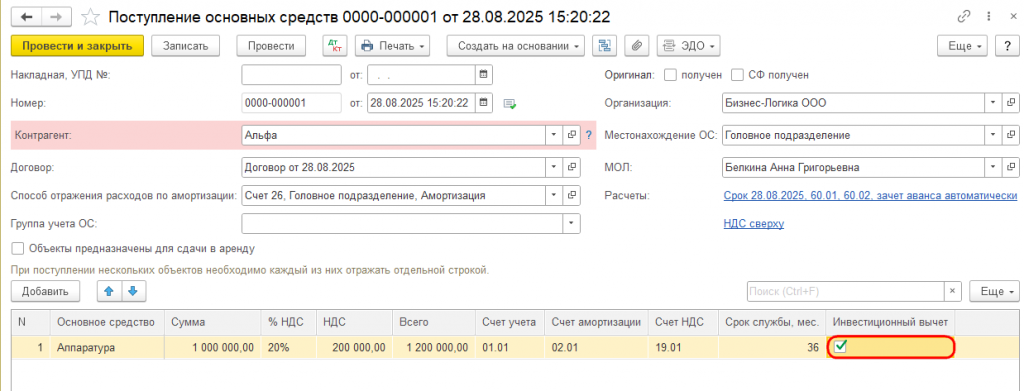Show Дт/Кт accounting entries
The width and height of the screenshot is (1024, 391).
click(336, 46)
